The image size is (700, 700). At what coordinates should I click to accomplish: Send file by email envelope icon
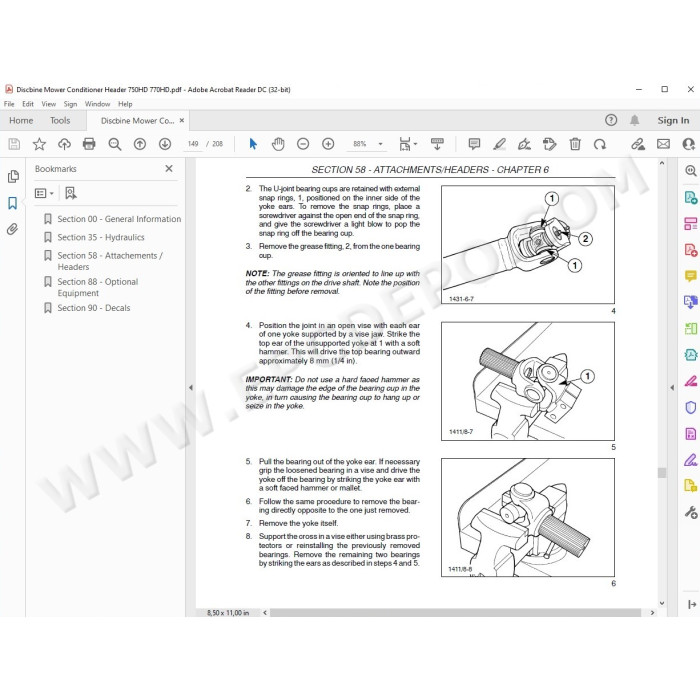(x=663, y=144)
